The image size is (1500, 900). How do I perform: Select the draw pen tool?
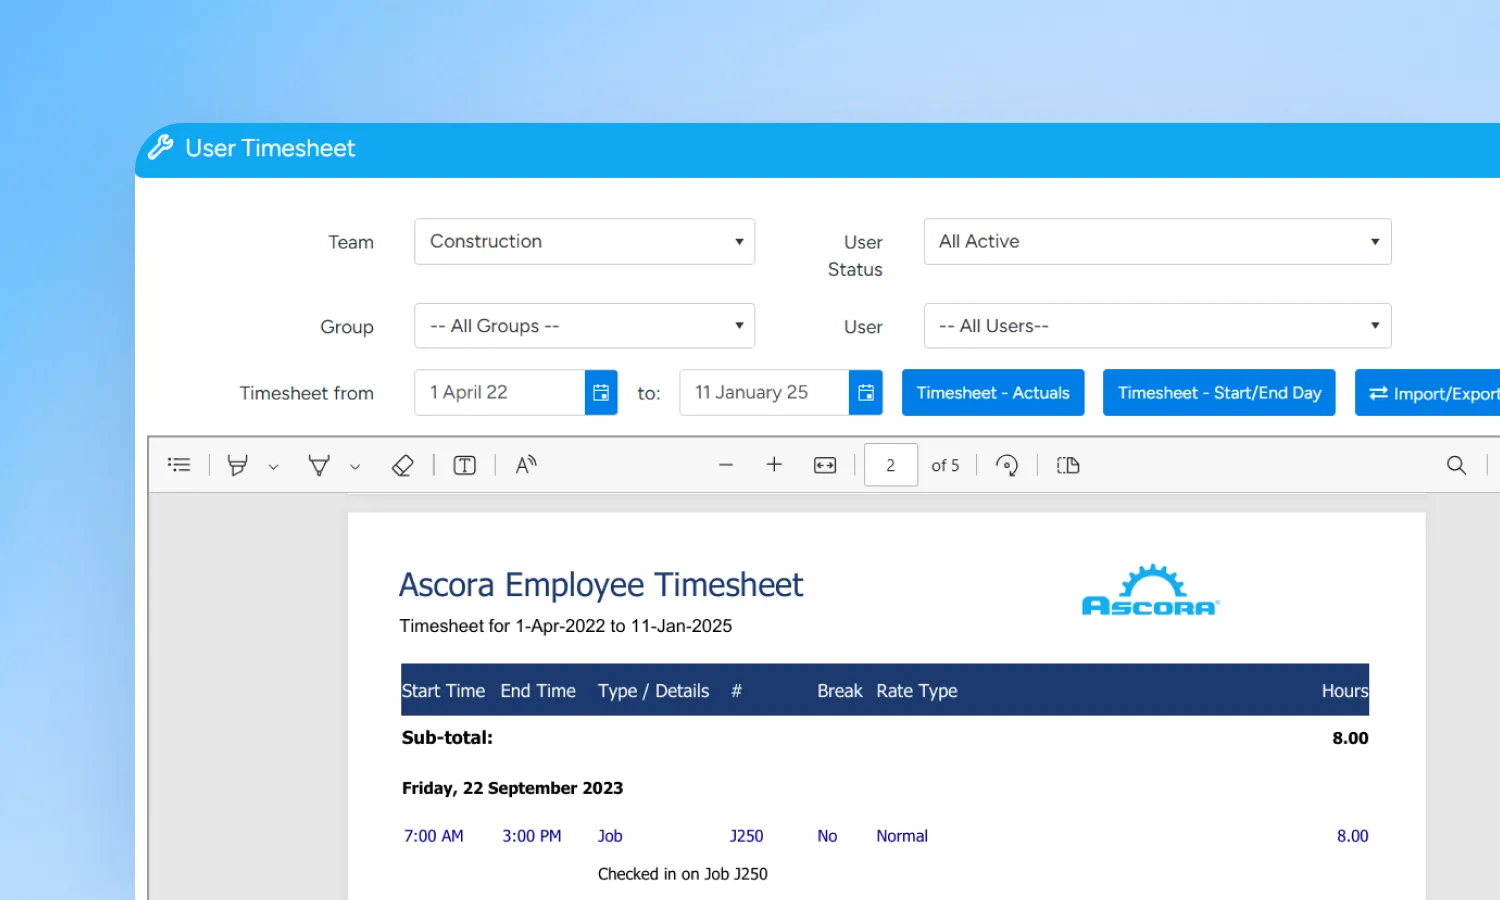pyautogui.click(x=319, y=465)
